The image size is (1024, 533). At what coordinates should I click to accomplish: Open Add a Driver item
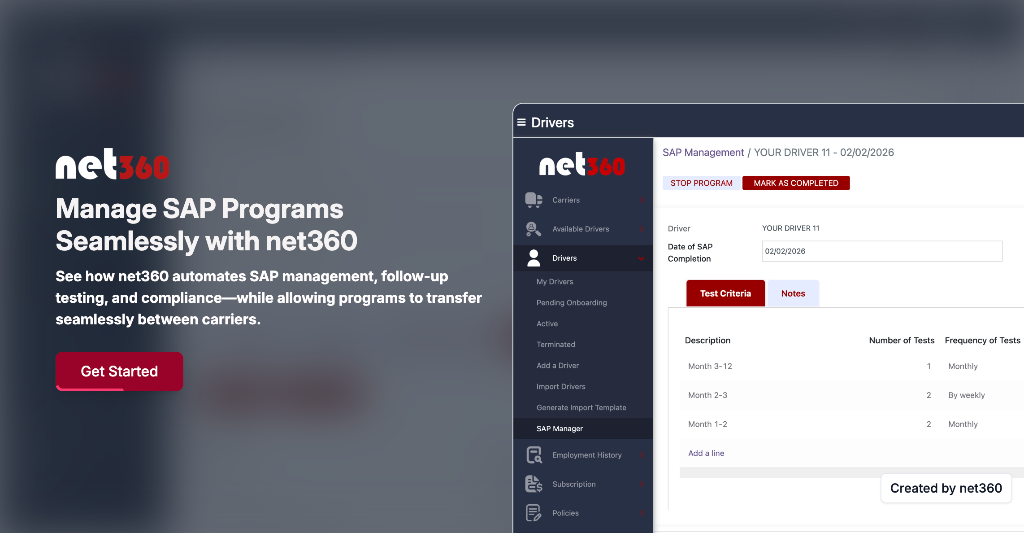[558, 365]
